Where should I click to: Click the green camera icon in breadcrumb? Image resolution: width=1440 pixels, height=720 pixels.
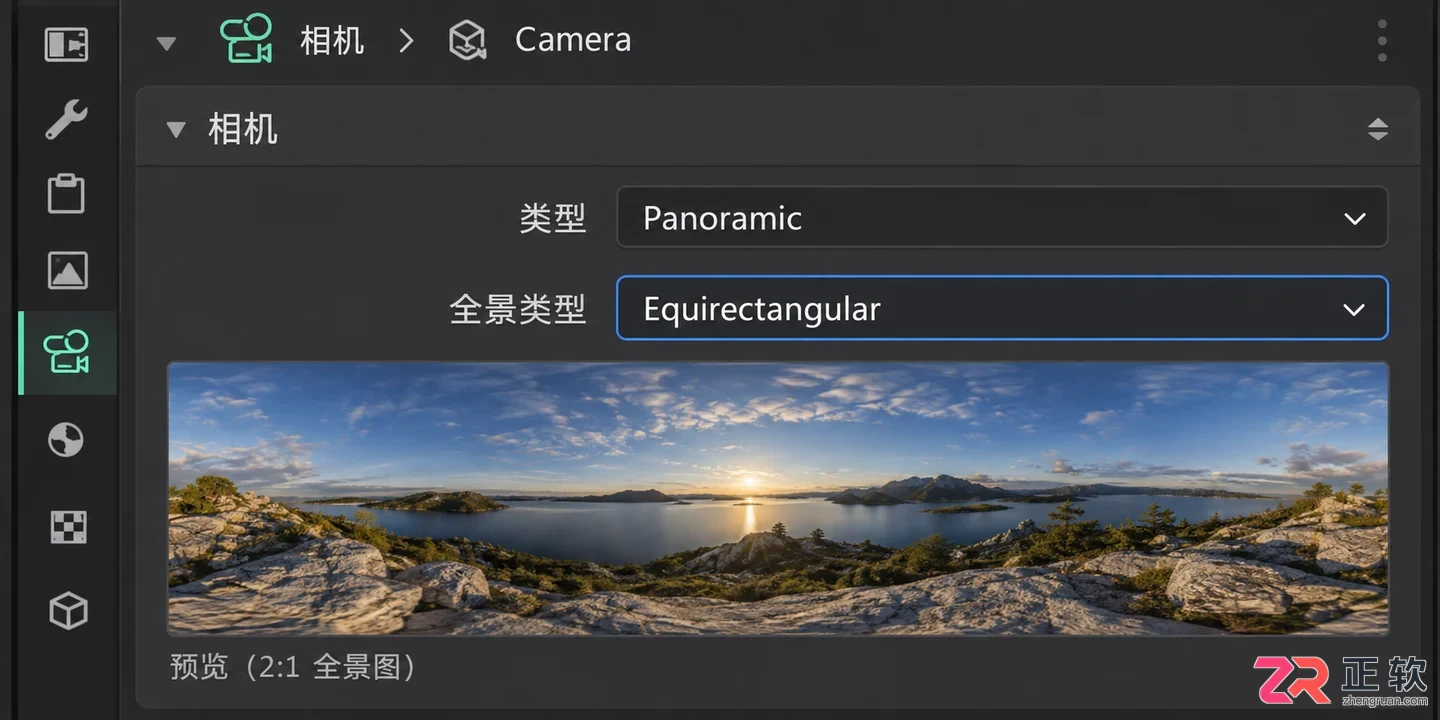(246, 39)
